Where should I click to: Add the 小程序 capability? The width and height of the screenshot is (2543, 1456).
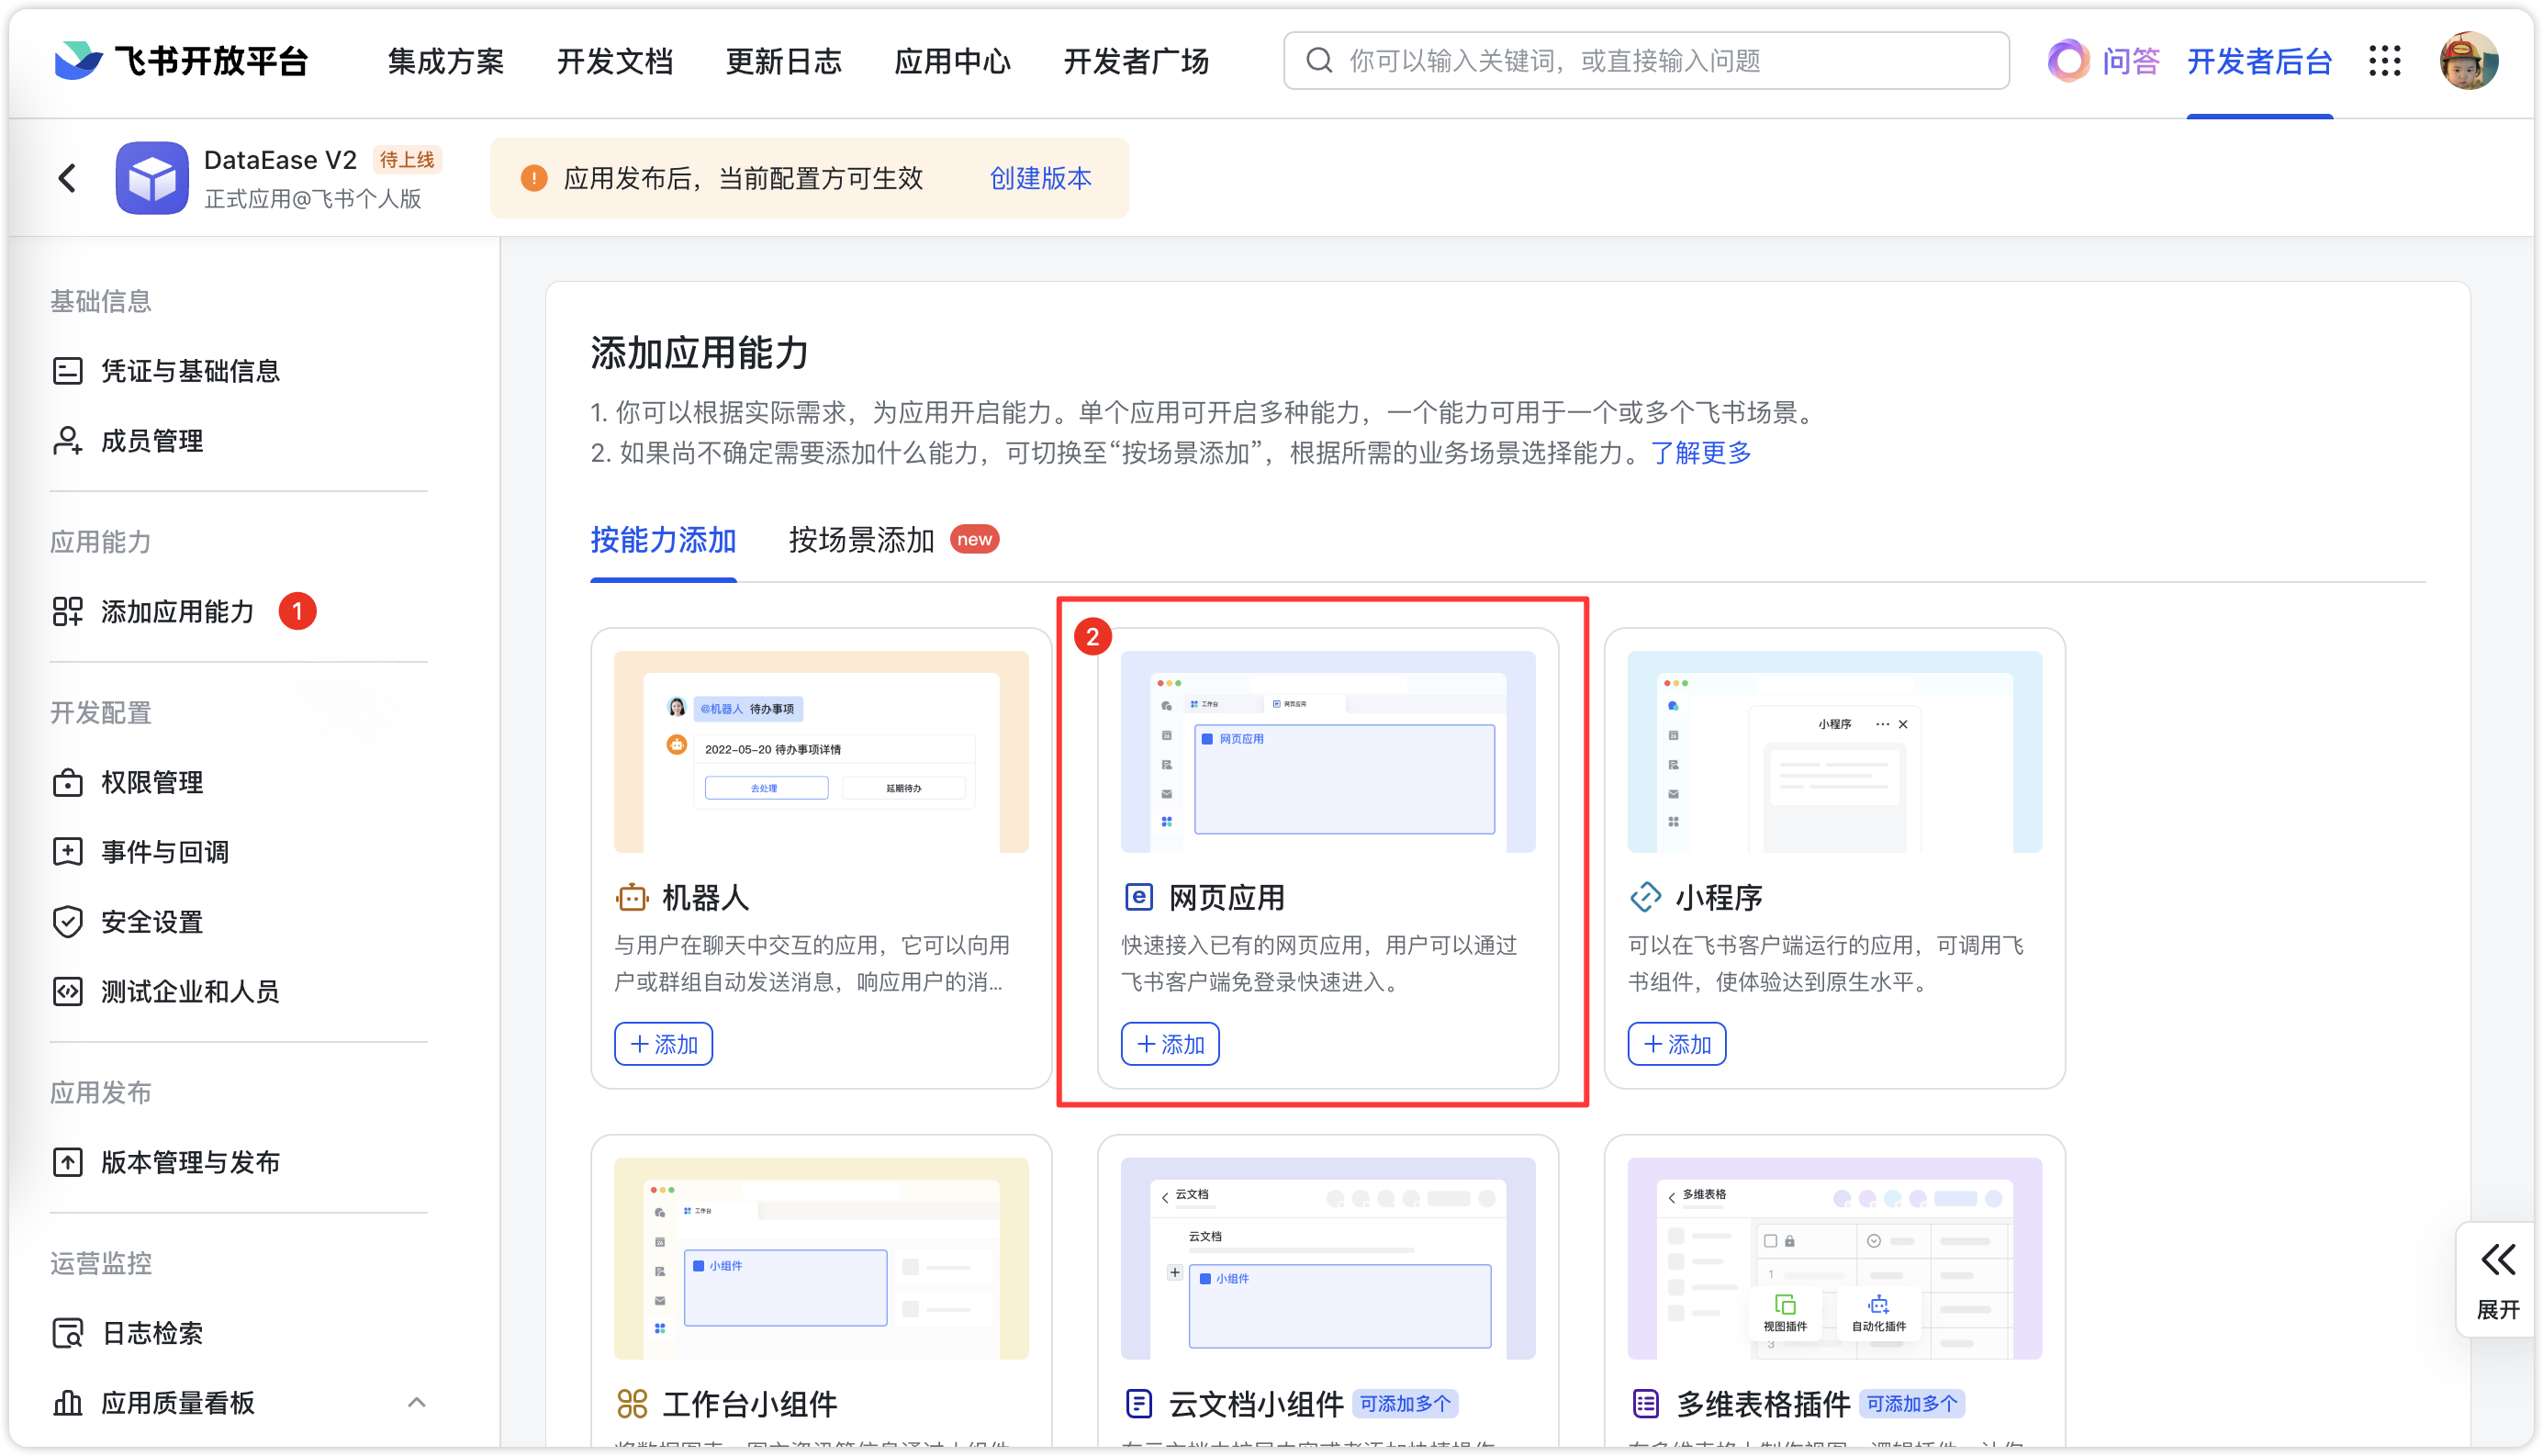(x=1677, y=1044)
